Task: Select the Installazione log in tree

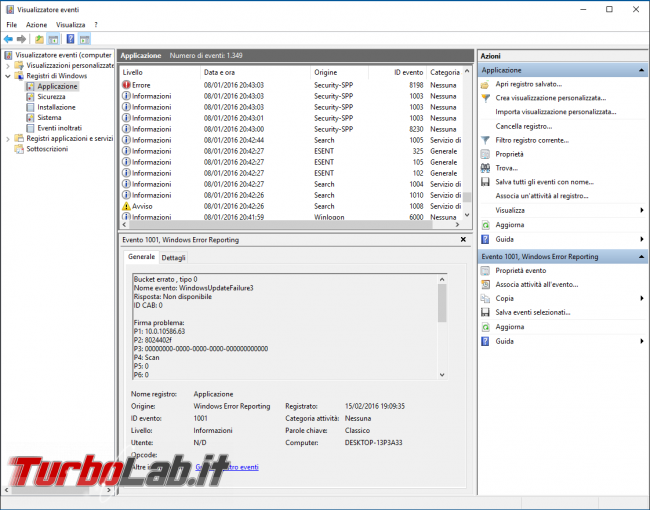Action: point(56,107)
